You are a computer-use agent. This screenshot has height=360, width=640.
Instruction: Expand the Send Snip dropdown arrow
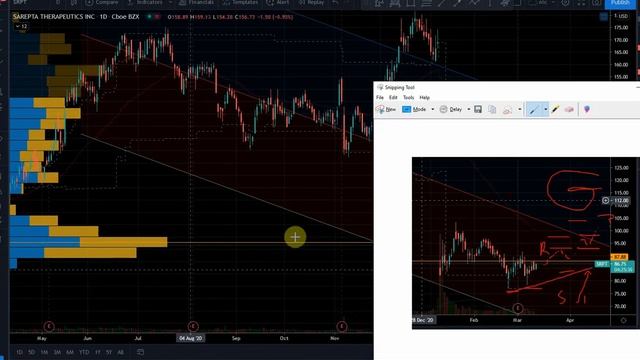click(x=520, y=109)
